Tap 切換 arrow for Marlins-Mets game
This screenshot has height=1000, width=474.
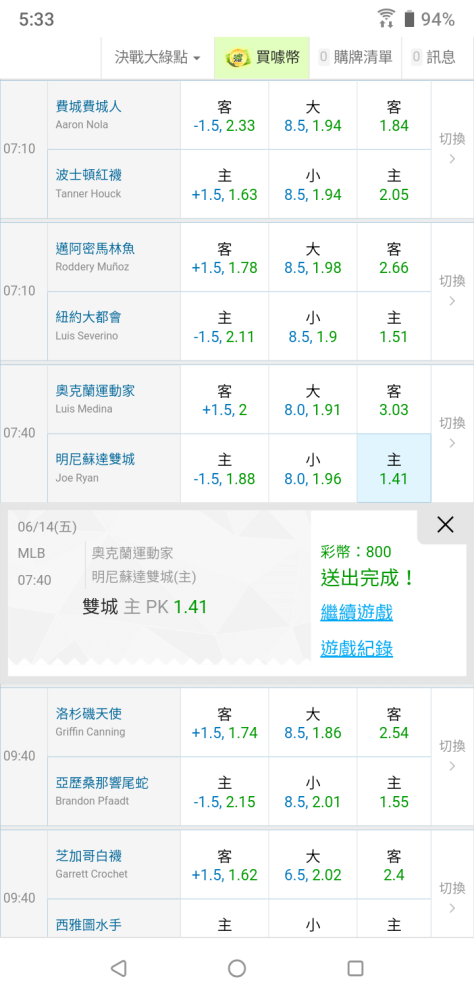[452, 291]
